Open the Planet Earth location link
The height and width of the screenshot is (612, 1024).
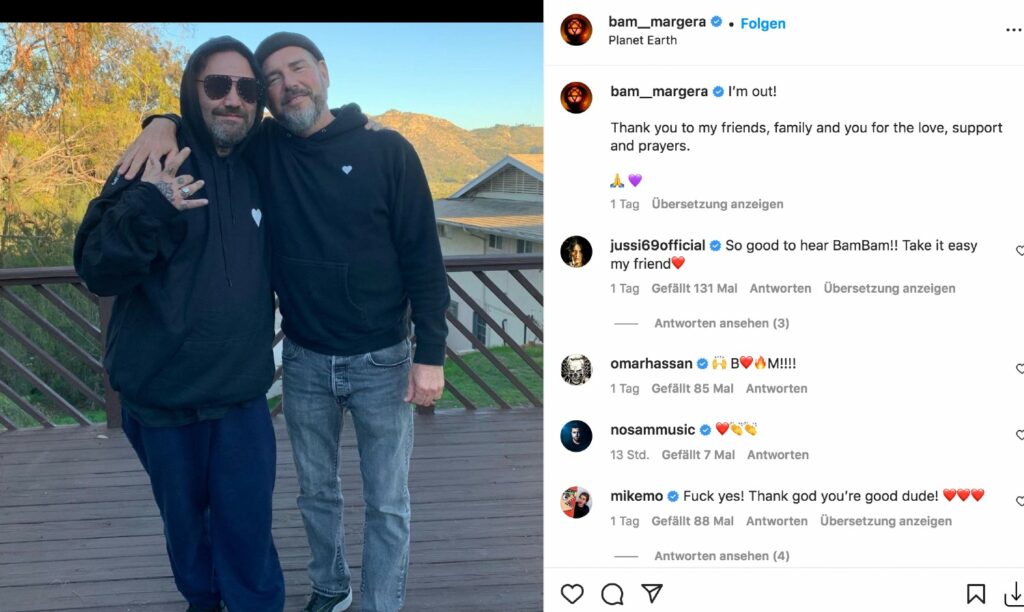pos(642,41)
